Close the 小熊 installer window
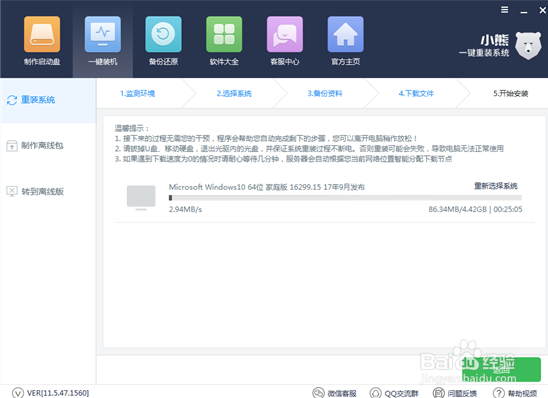Screen dimensions: 548x398 [542, 10]
